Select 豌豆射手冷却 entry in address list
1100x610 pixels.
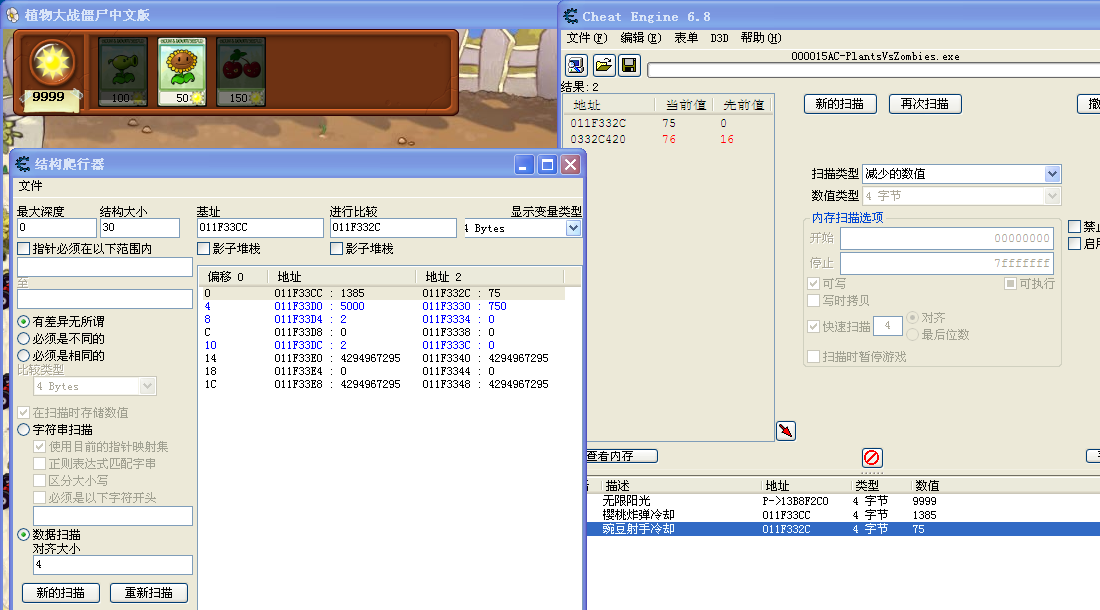842,529
